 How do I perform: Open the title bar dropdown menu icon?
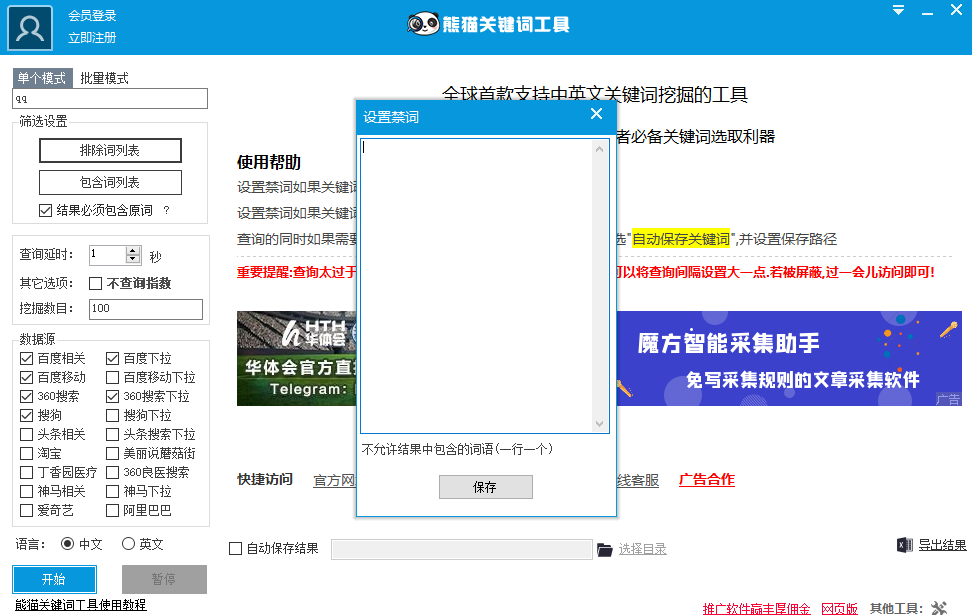[899, 11]
